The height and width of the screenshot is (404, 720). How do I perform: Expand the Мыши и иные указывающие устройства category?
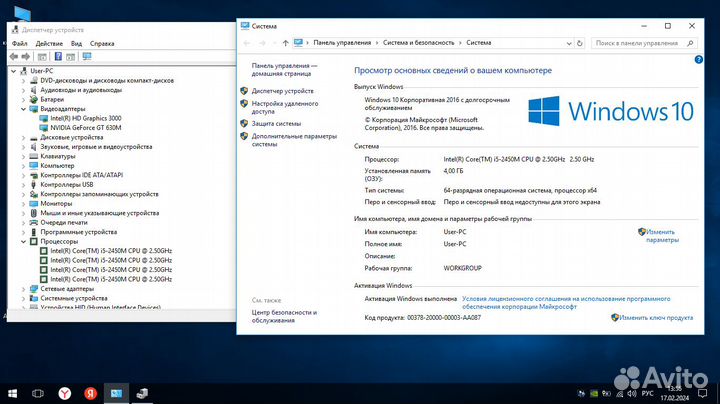point(23,213)
